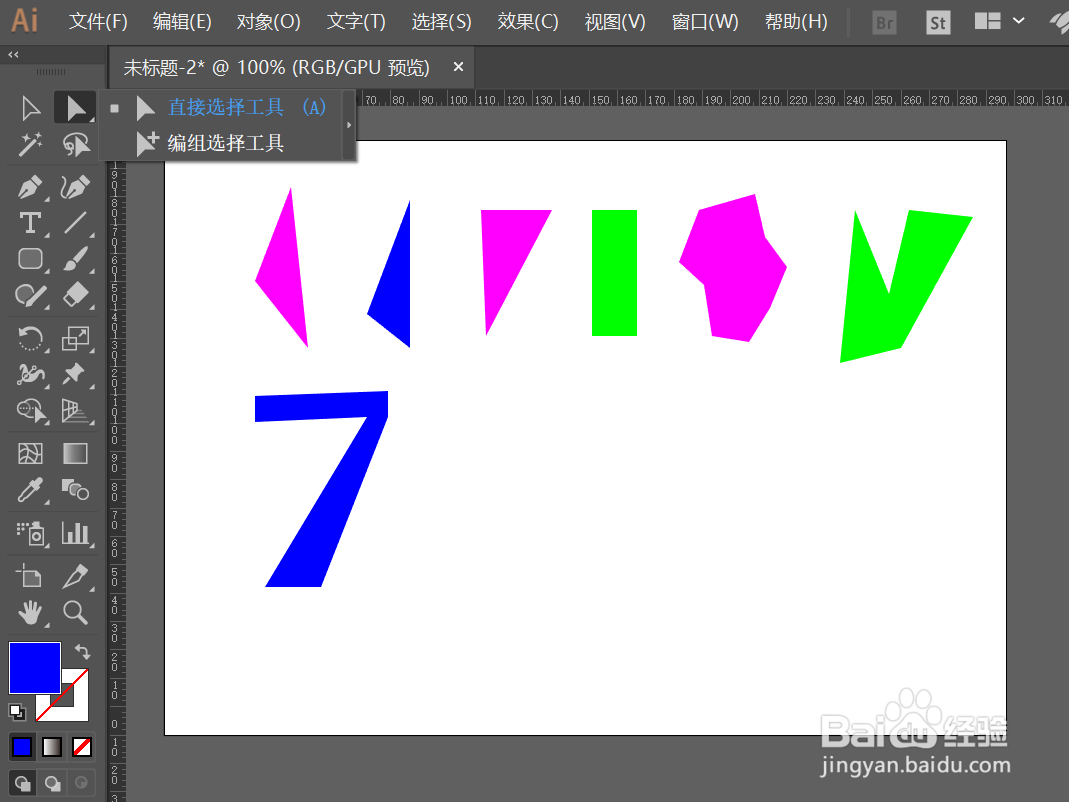Open the 文字(T) menu
The height and width of the screenshot is (802, 1069).
point(356,22)
